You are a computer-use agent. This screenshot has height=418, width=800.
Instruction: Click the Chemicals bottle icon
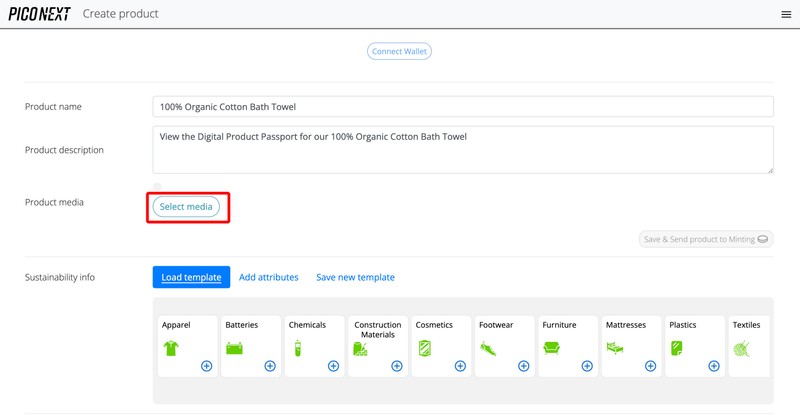[x=296, y=348]
